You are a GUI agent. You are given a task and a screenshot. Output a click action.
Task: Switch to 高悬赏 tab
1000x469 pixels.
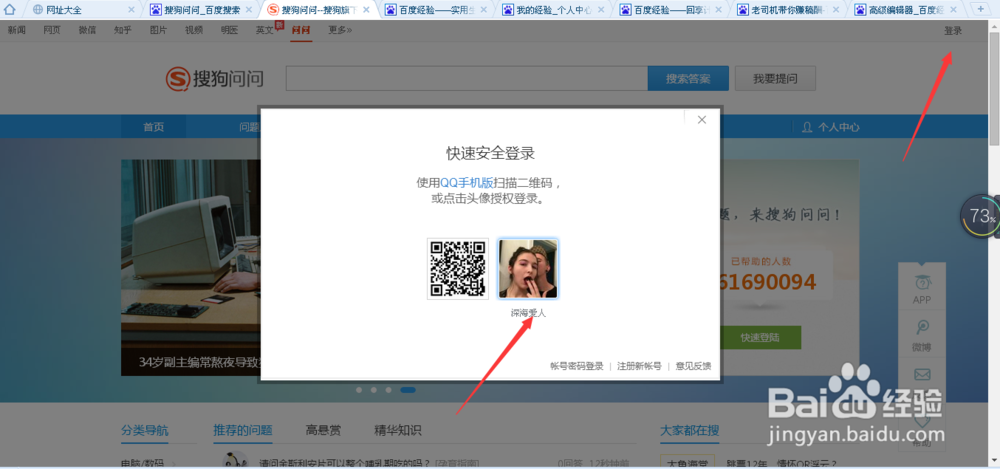[323, 431]
